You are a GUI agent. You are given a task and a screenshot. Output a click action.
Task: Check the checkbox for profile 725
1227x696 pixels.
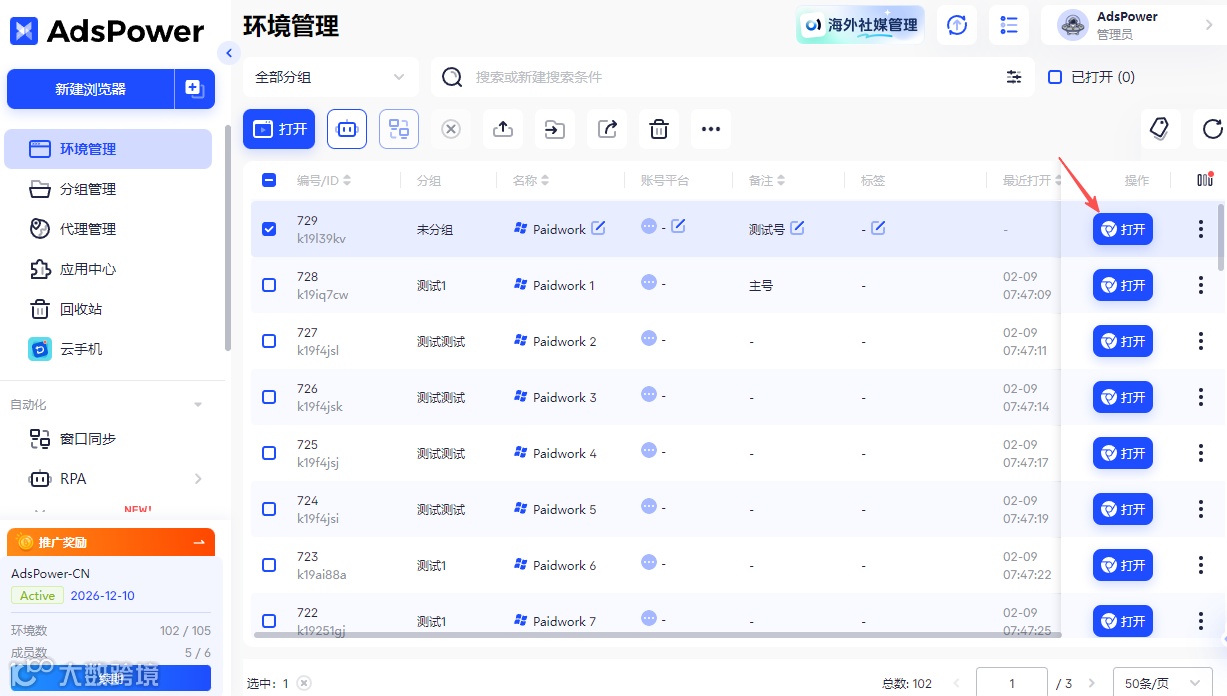269,453
